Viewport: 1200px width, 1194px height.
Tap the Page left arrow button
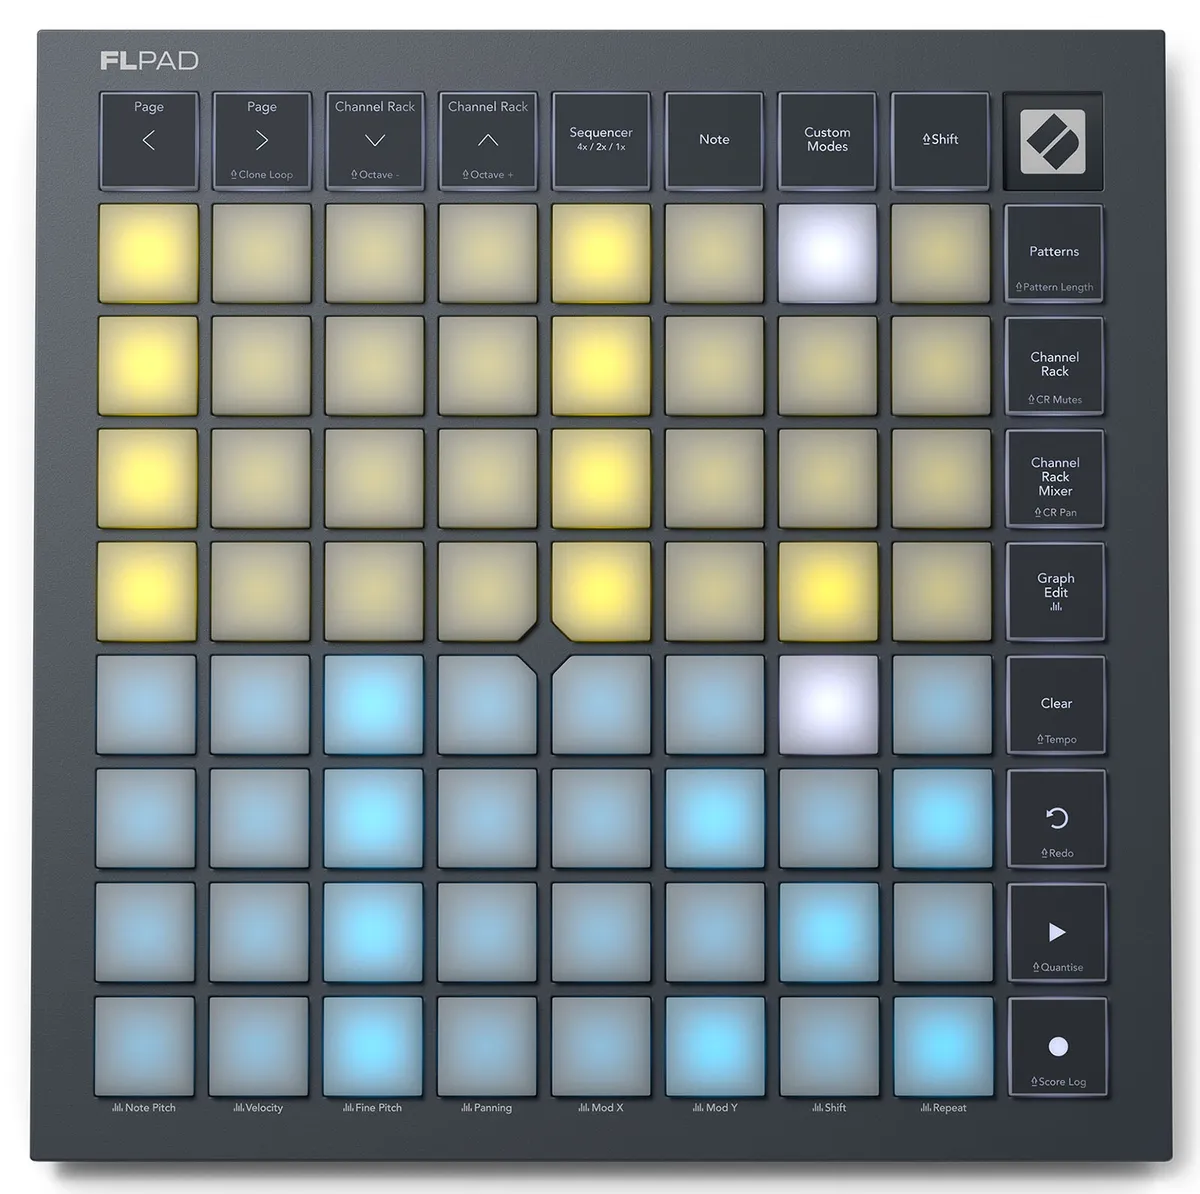tap(149, 140)
